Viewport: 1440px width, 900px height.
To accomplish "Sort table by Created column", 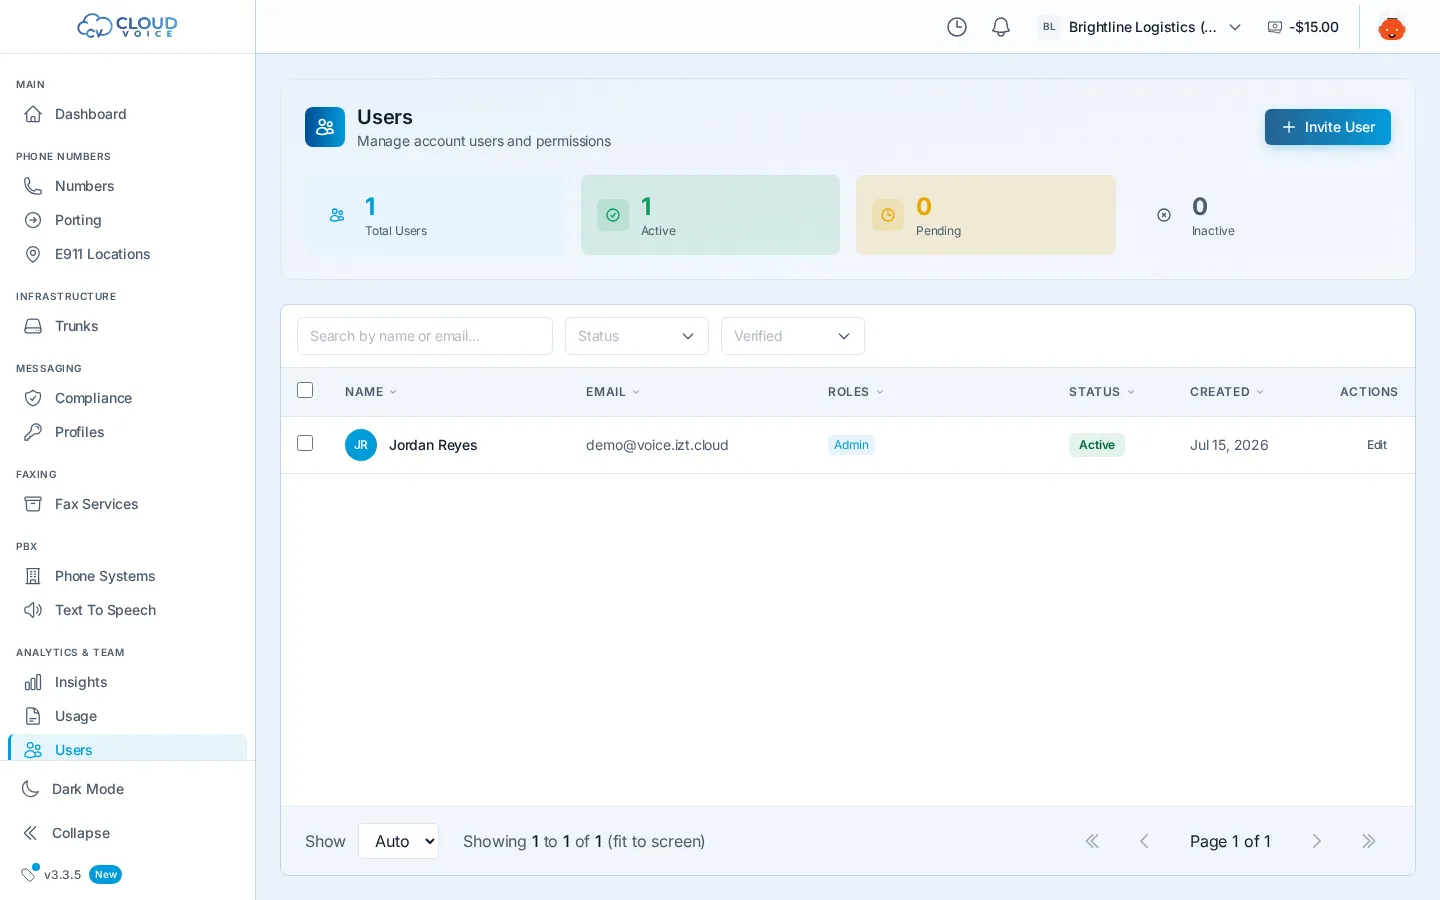I will (1227, 392).
